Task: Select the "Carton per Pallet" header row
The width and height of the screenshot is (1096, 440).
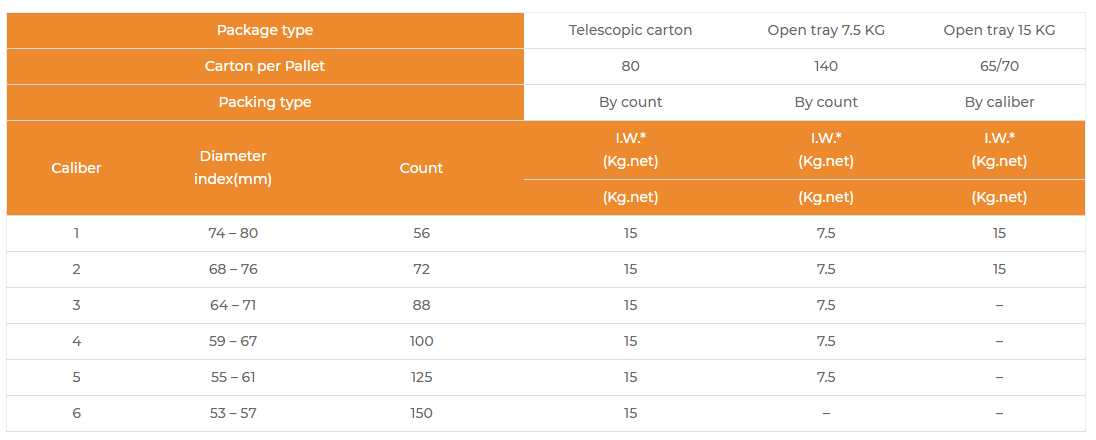Action: [265, 66]
